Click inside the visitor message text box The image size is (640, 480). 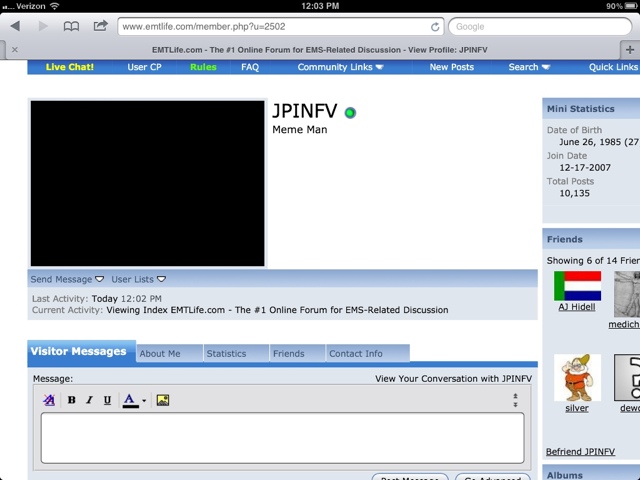coord(282,437)
